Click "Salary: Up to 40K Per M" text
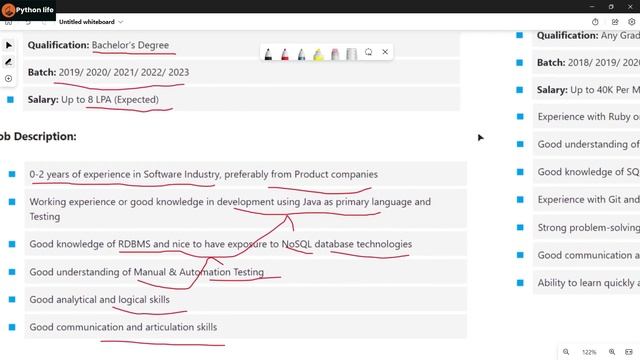Viewport: 640px width, 360px height. (x=588, y=90)
